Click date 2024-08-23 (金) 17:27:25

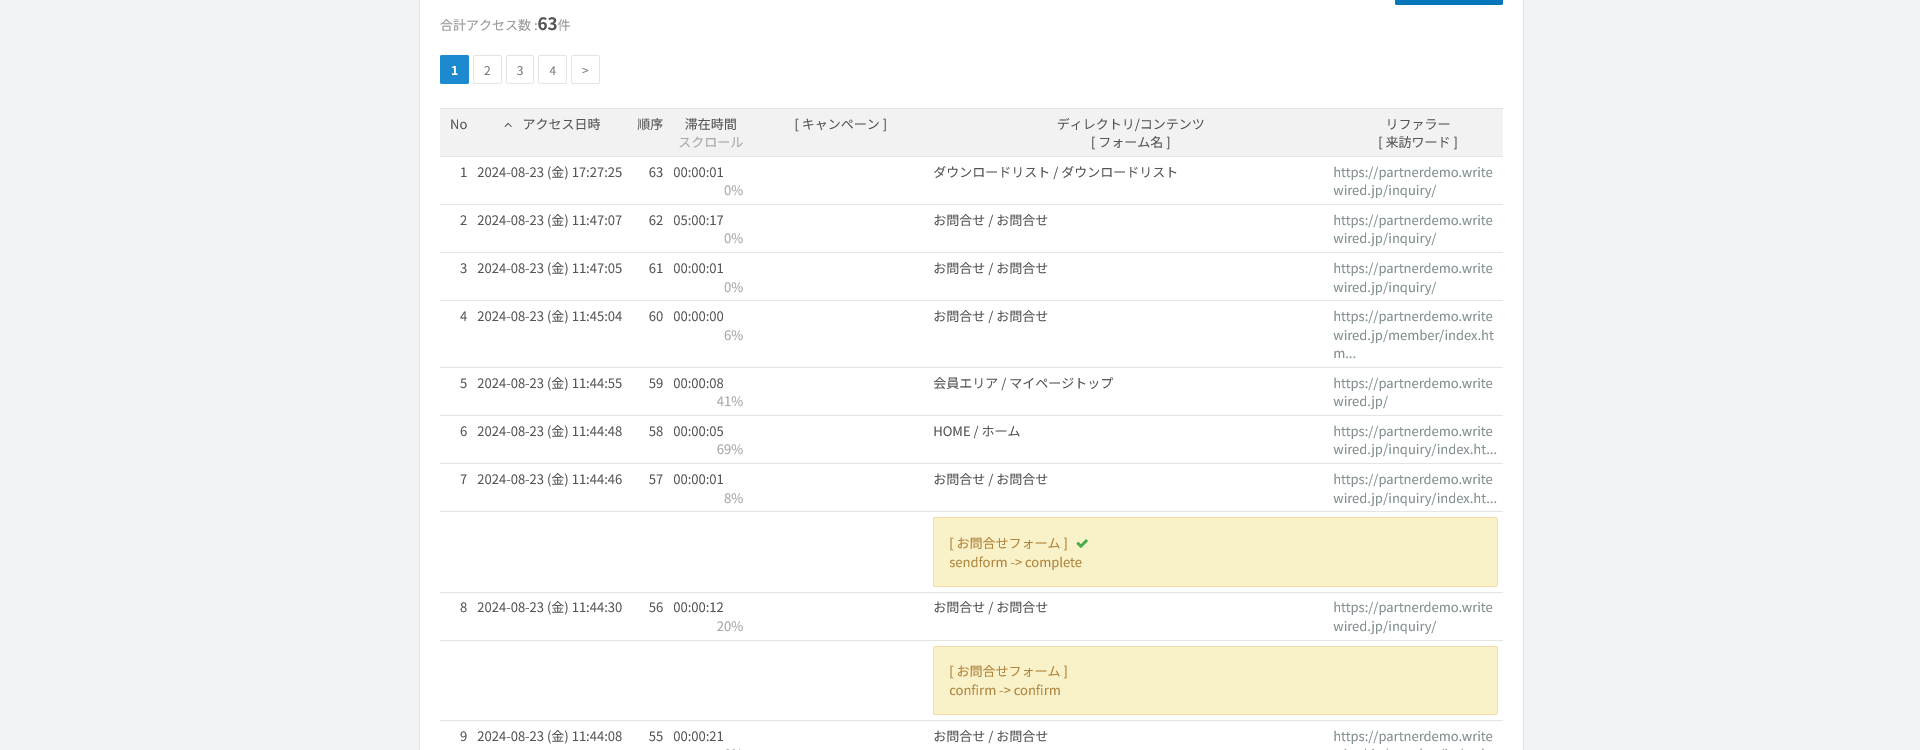click(x=549, y=173)
